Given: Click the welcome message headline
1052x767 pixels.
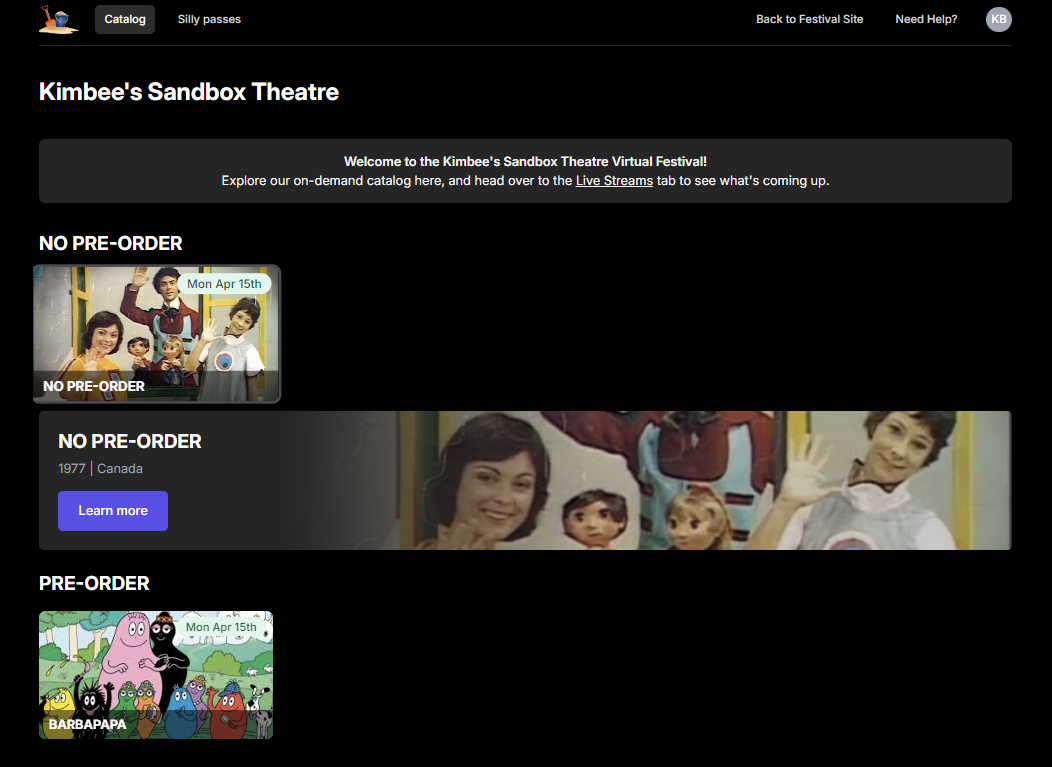Looking at the screenshot, I should [x=525, y=161].
